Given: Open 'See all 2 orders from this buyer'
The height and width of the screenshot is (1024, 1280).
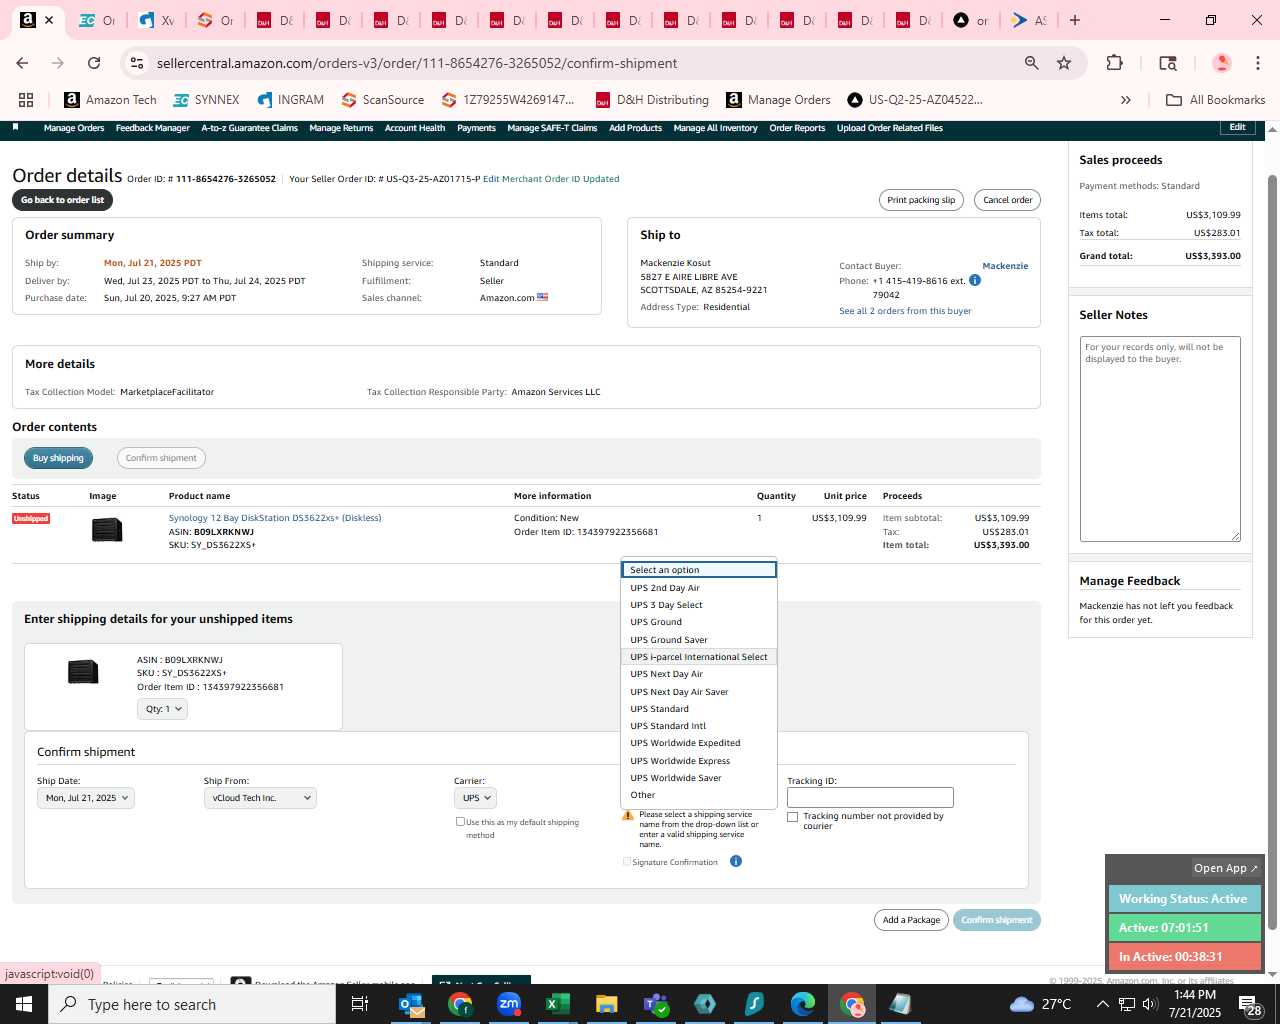Looking at the screenshot, I should 905,311.
